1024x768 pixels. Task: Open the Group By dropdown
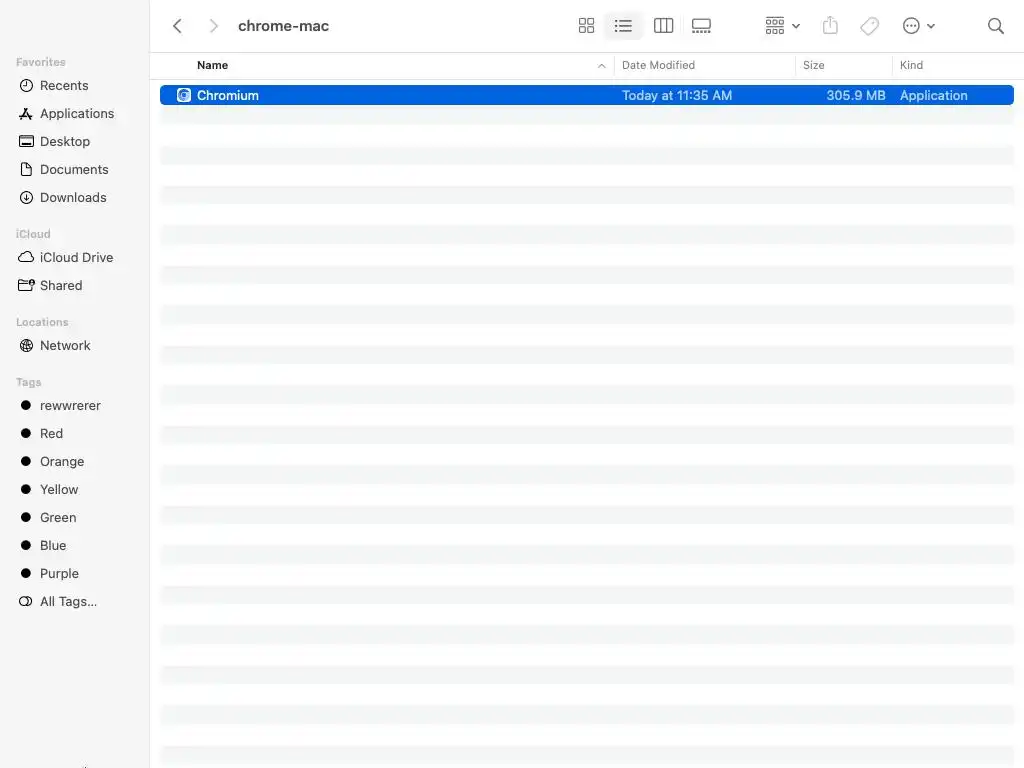coord(782,26)
